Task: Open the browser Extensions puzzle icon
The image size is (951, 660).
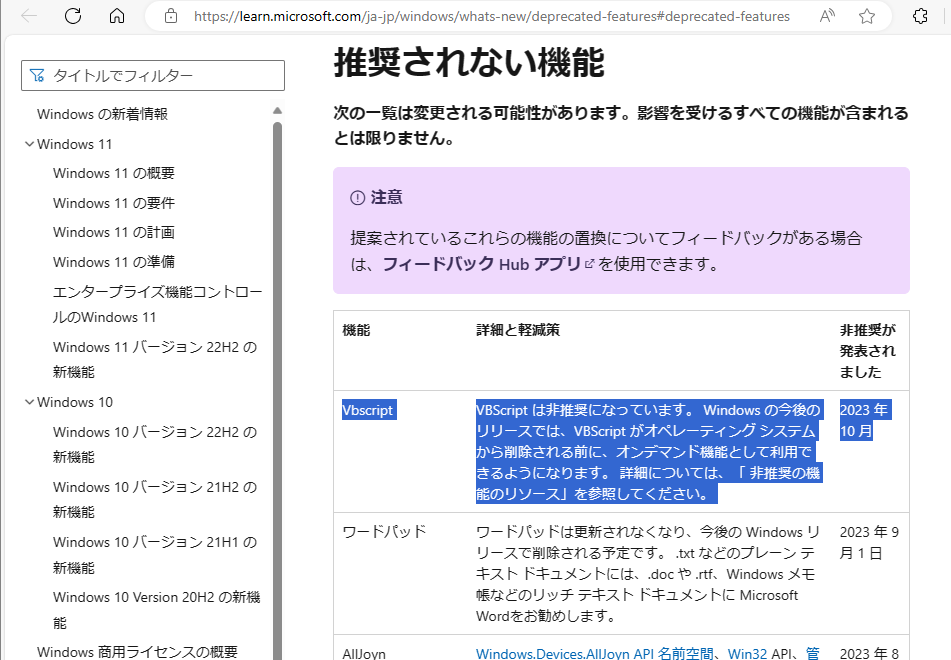Action: click(921, 16)
